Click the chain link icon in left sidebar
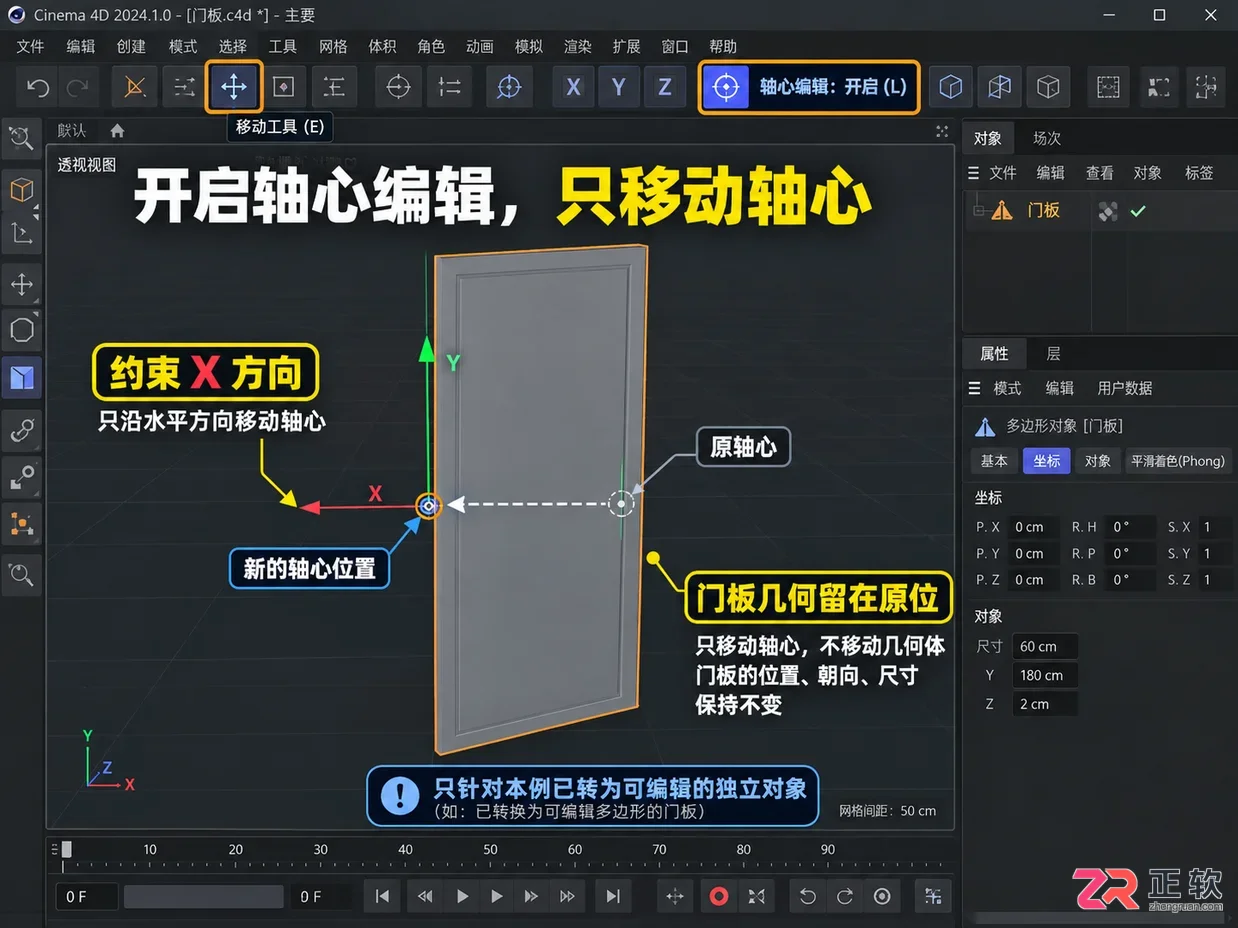 coord(21,430)
